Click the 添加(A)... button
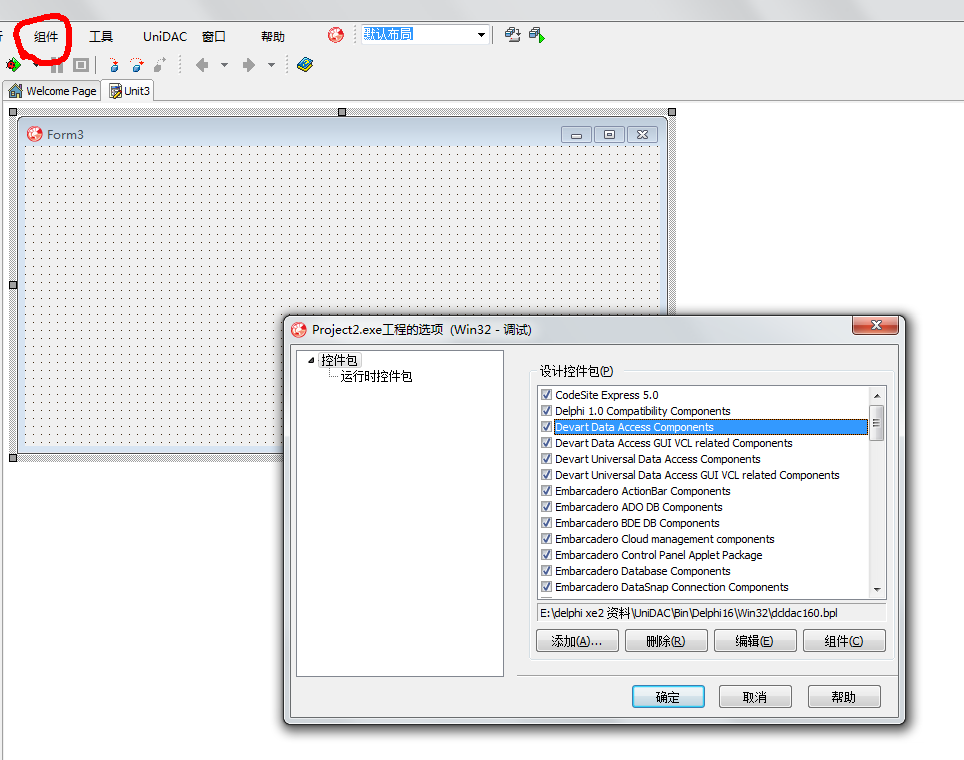The width and height of the screenshot is (964, 760). [577, 641]
